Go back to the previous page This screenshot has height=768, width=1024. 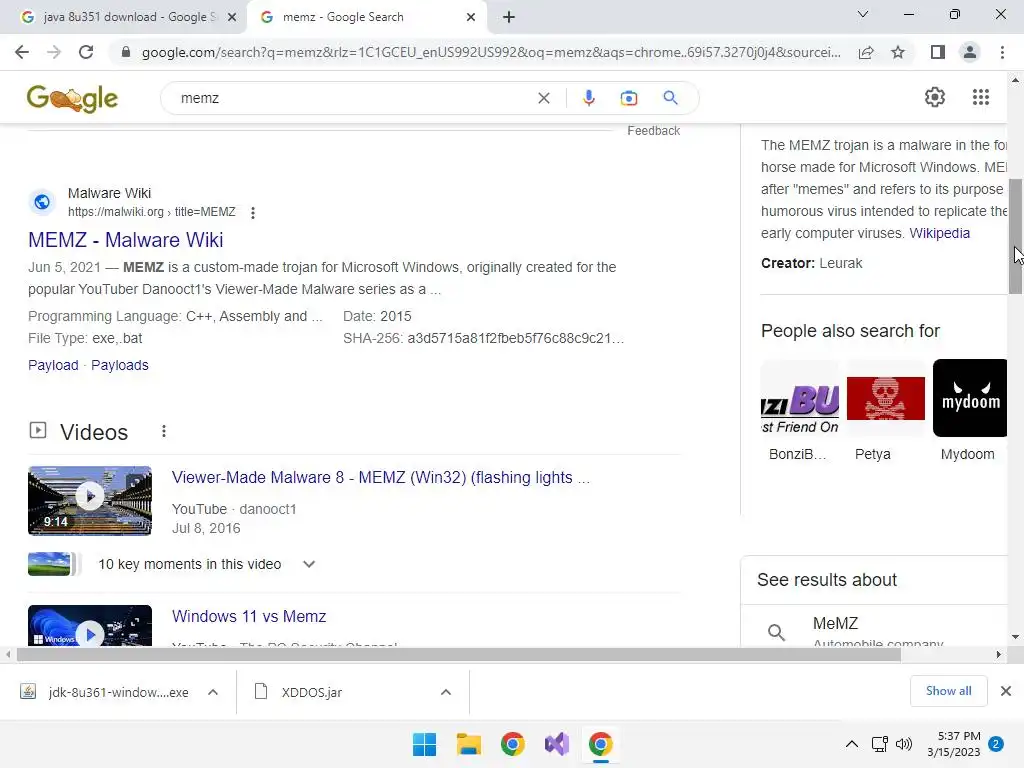22,52
